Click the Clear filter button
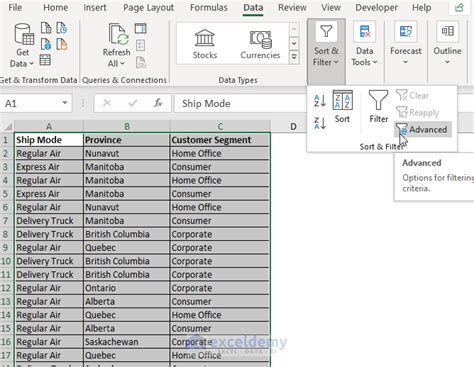This screenshot has width=474, height=367. 413,95
